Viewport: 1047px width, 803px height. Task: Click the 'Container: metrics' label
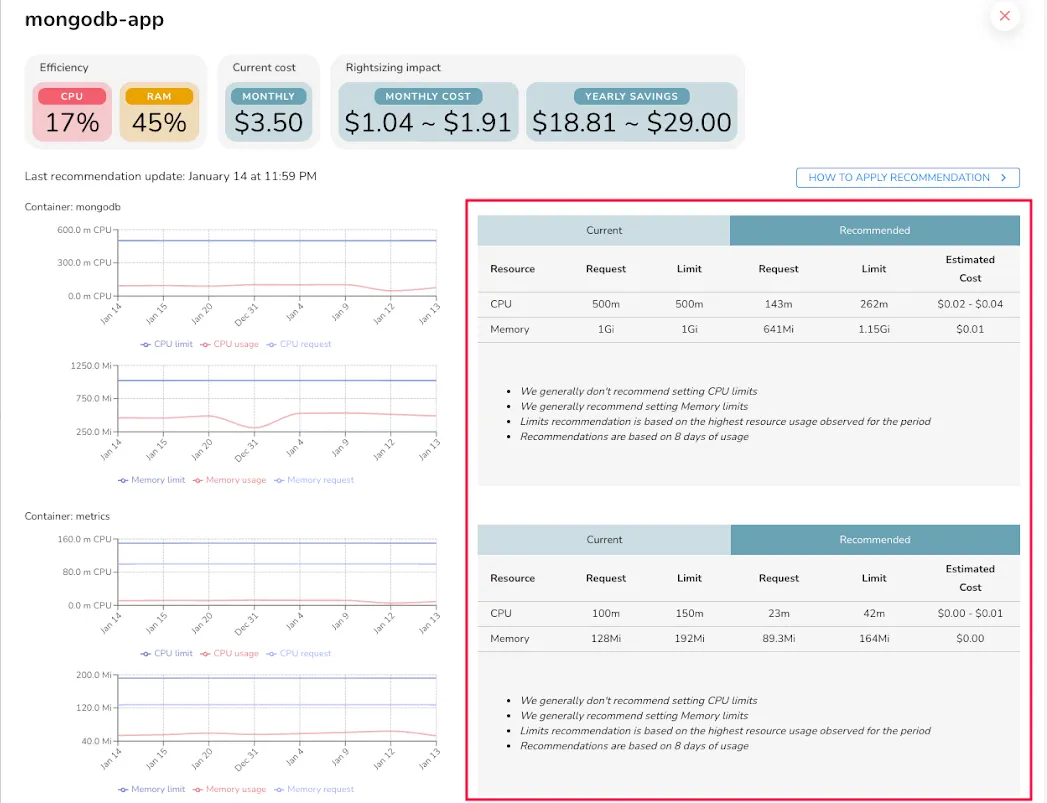click(x=67, y=516)
